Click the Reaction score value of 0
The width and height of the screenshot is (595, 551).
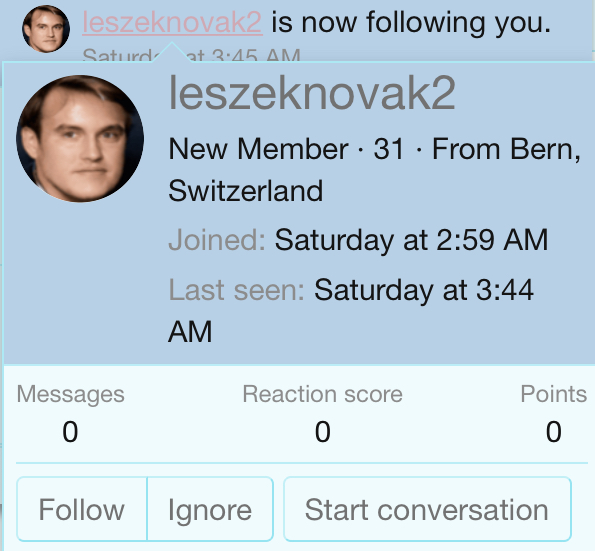point(323,431)
